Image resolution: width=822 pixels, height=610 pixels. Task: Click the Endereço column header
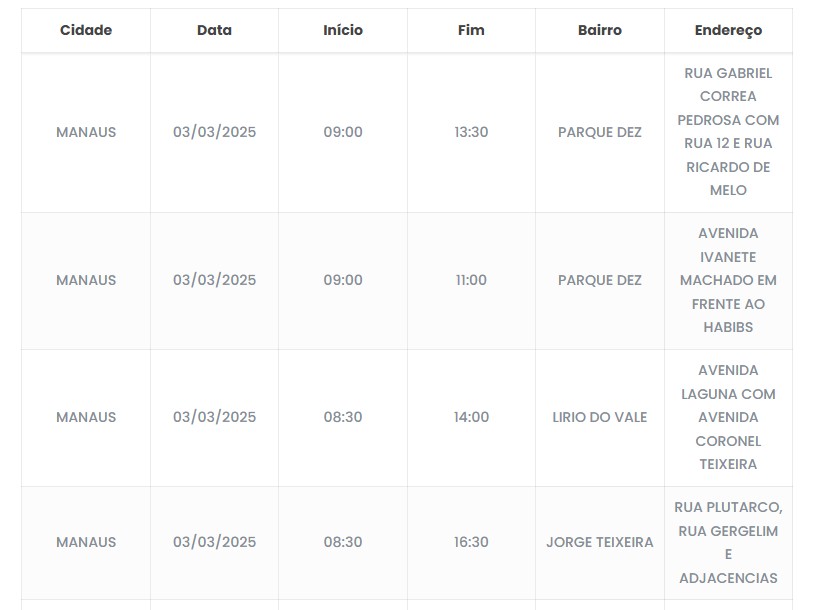pos(728,30)
